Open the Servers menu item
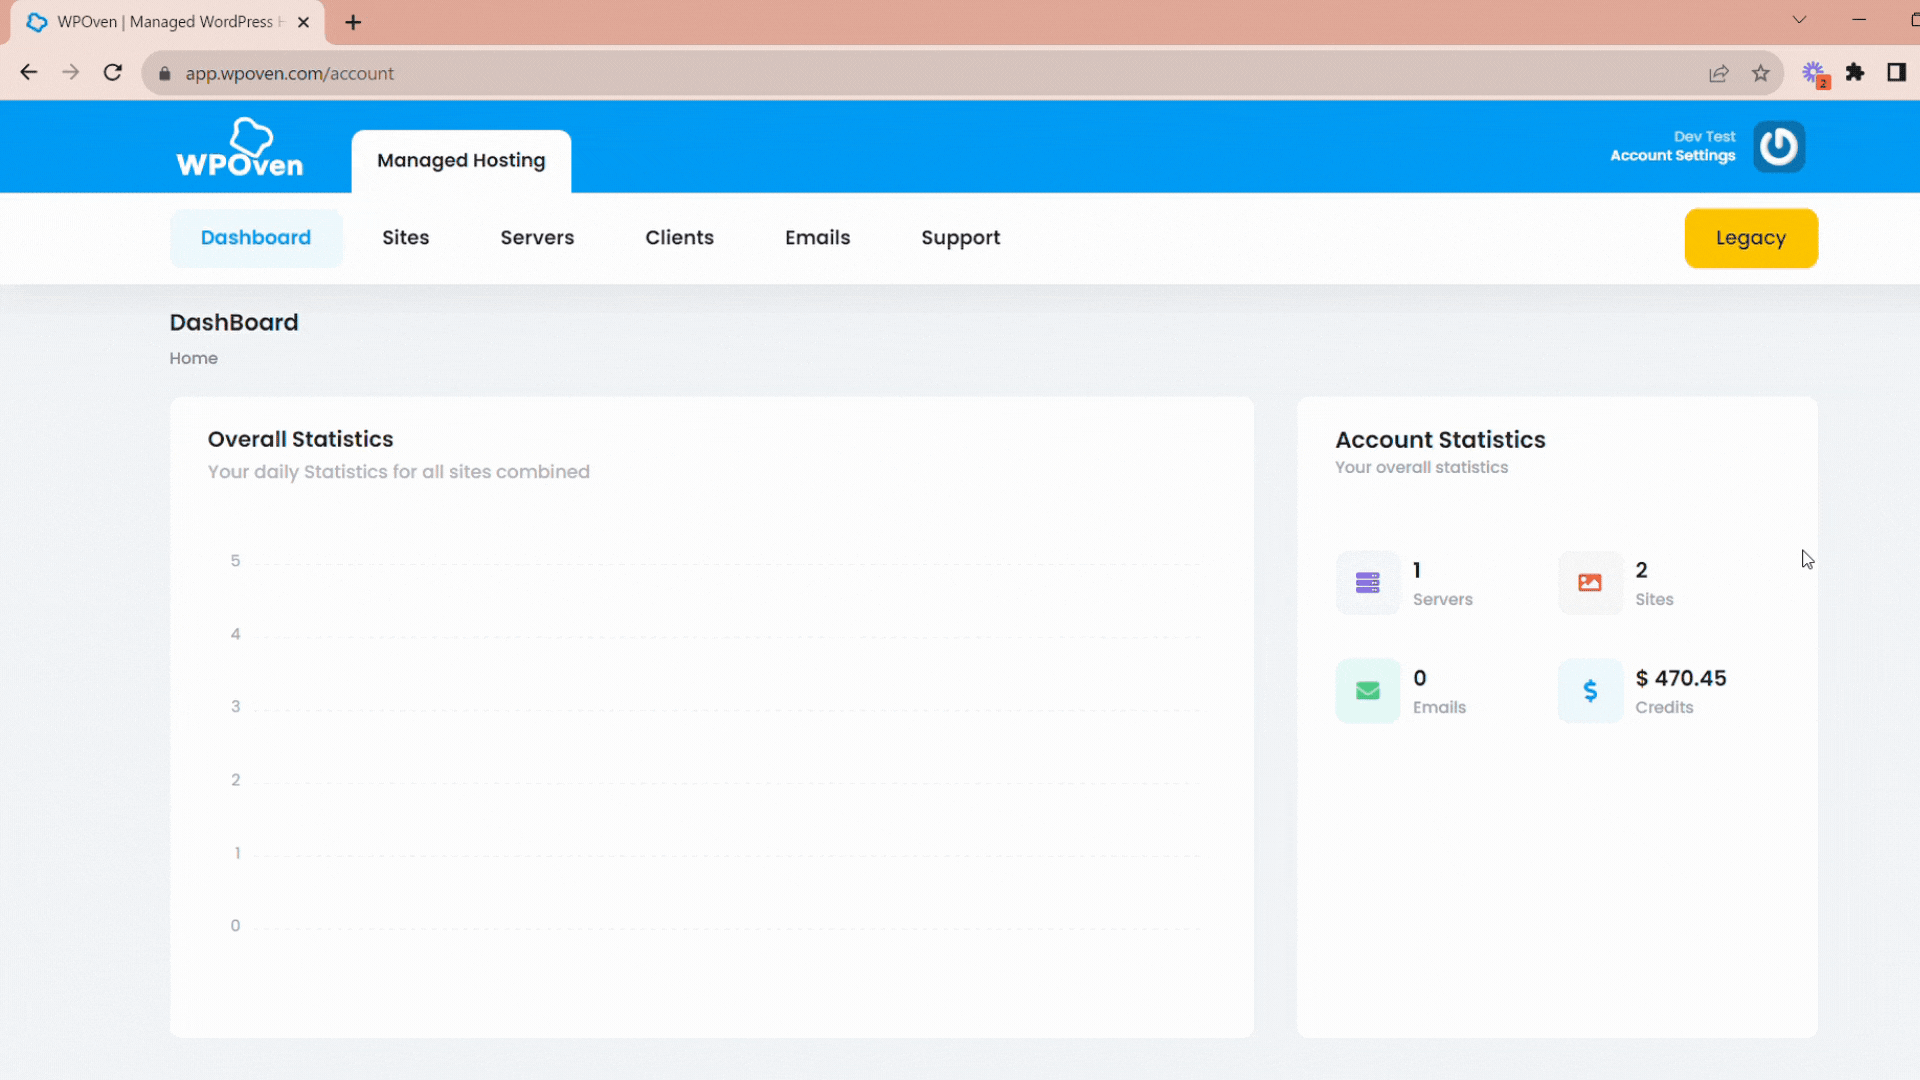 click(x=537, y=238)
